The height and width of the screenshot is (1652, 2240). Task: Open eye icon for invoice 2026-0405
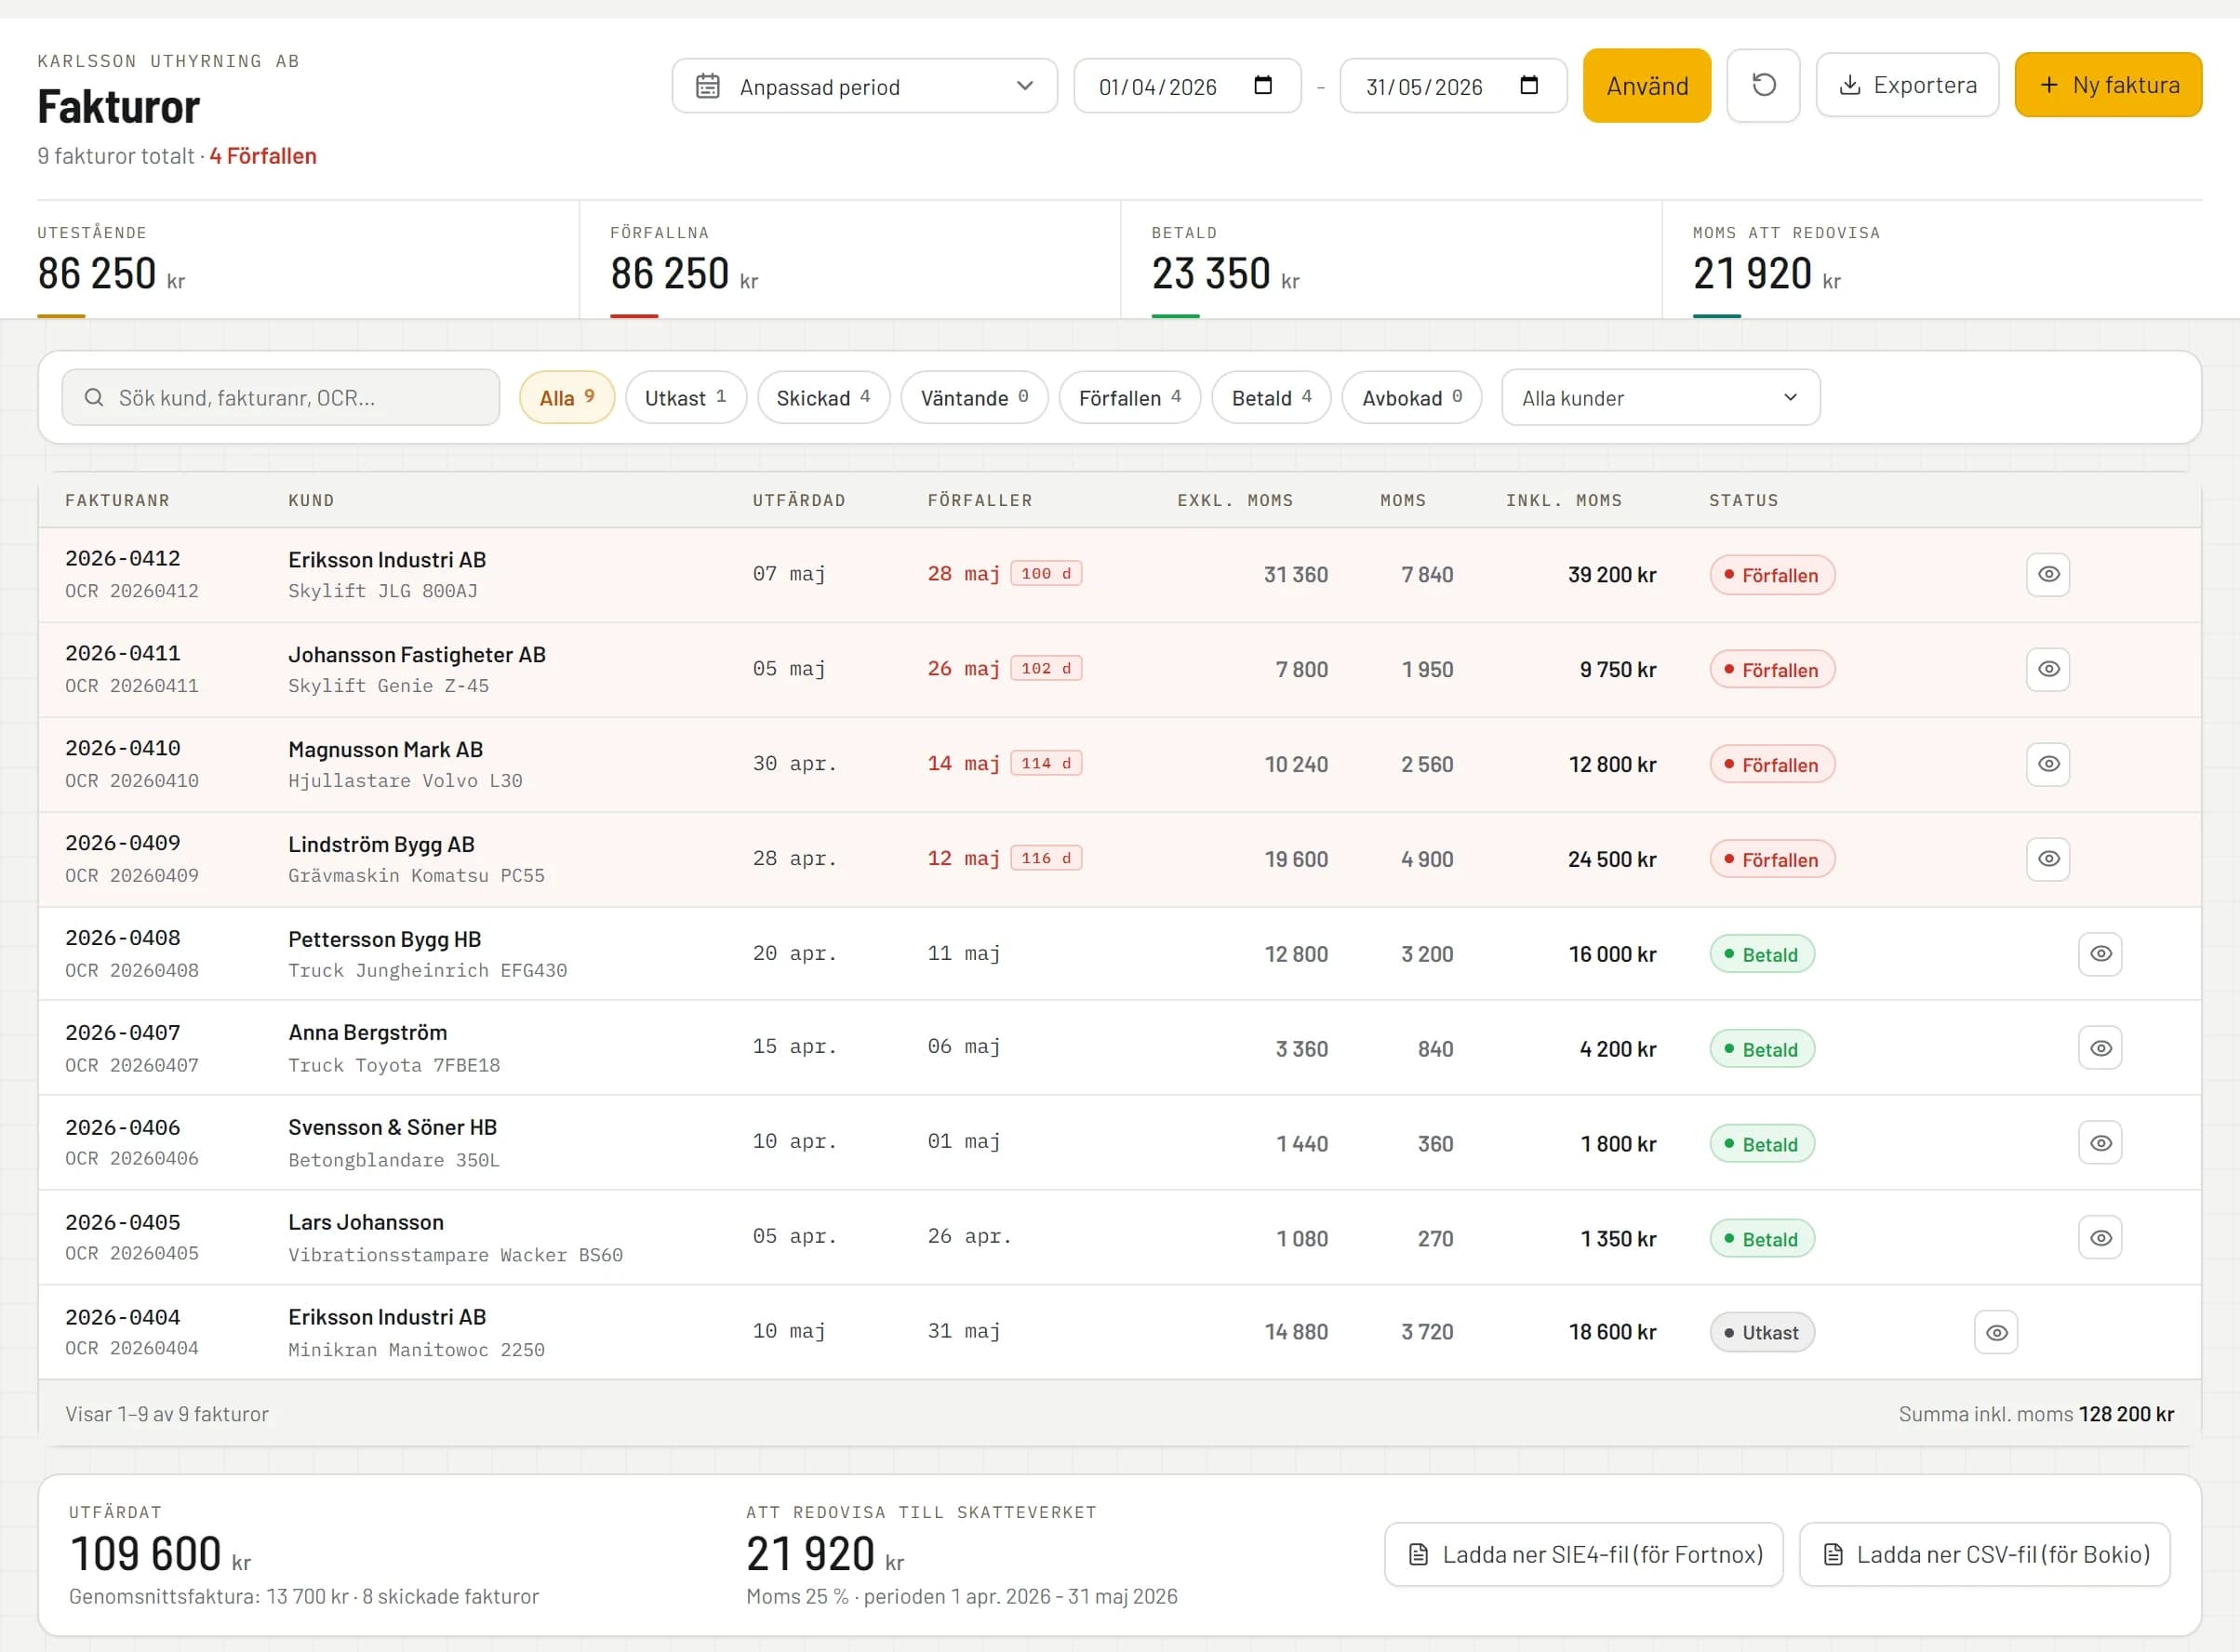(x=2100, y=1238)
